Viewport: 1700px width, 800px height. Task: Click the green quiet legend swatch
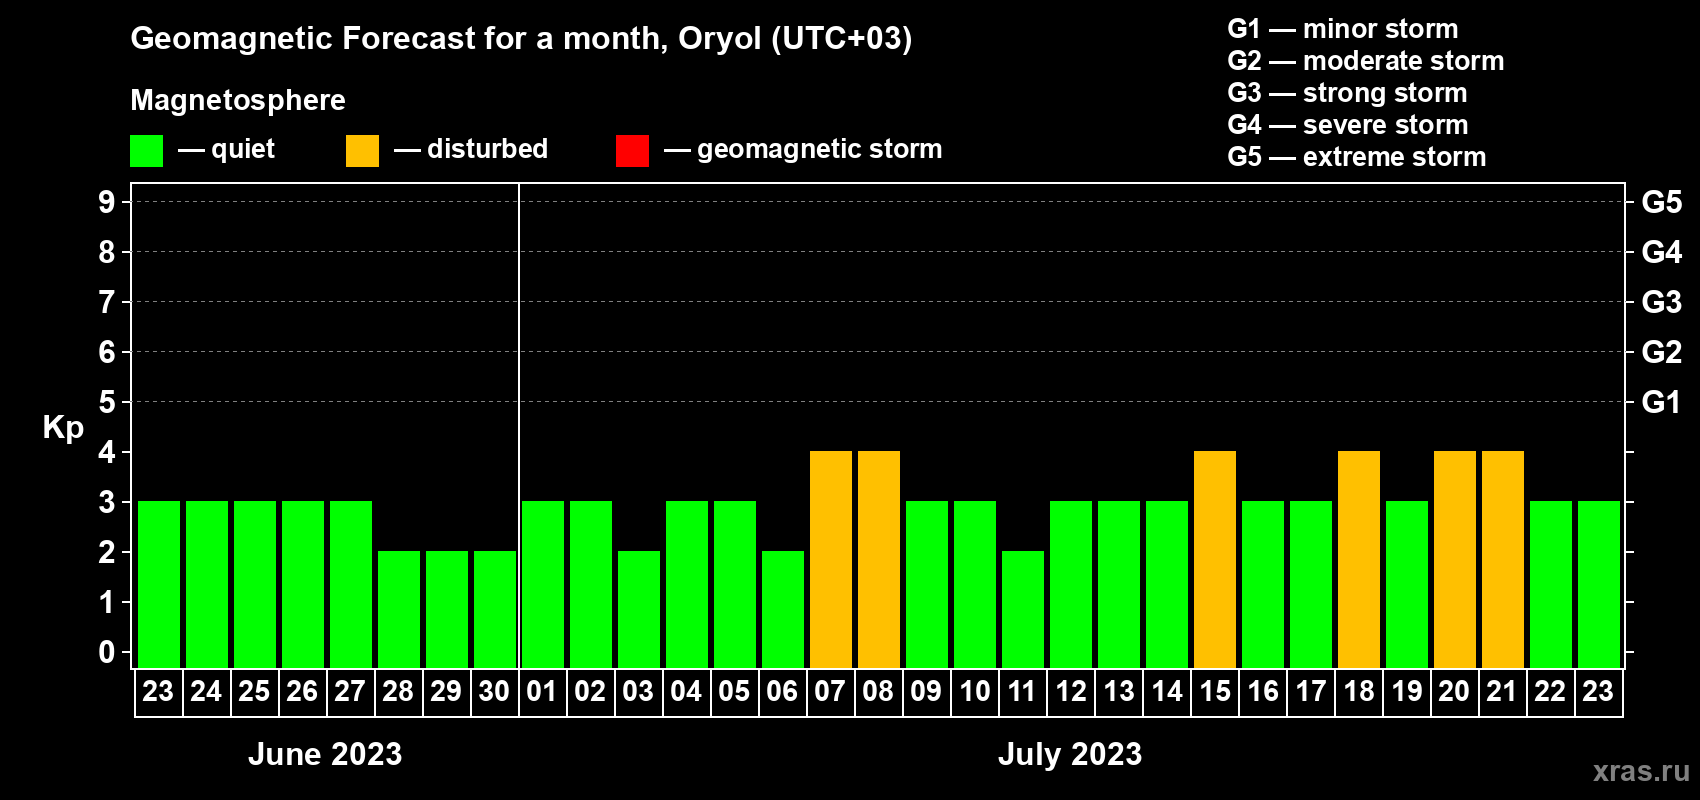(x=147, y=151)
